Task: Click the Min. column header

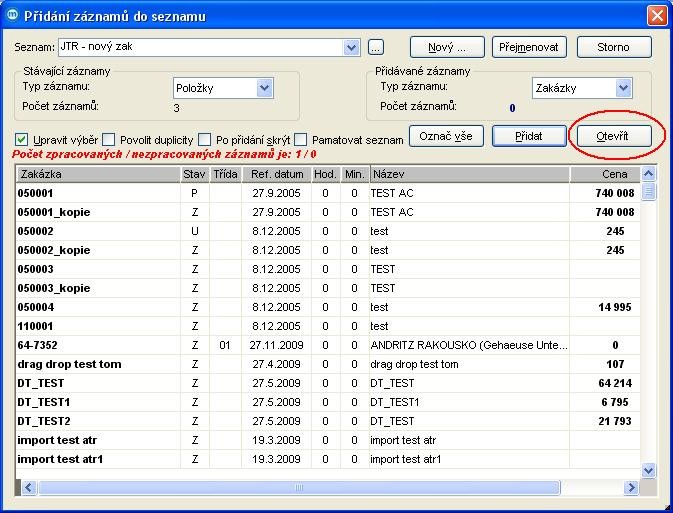Action: 355,174
